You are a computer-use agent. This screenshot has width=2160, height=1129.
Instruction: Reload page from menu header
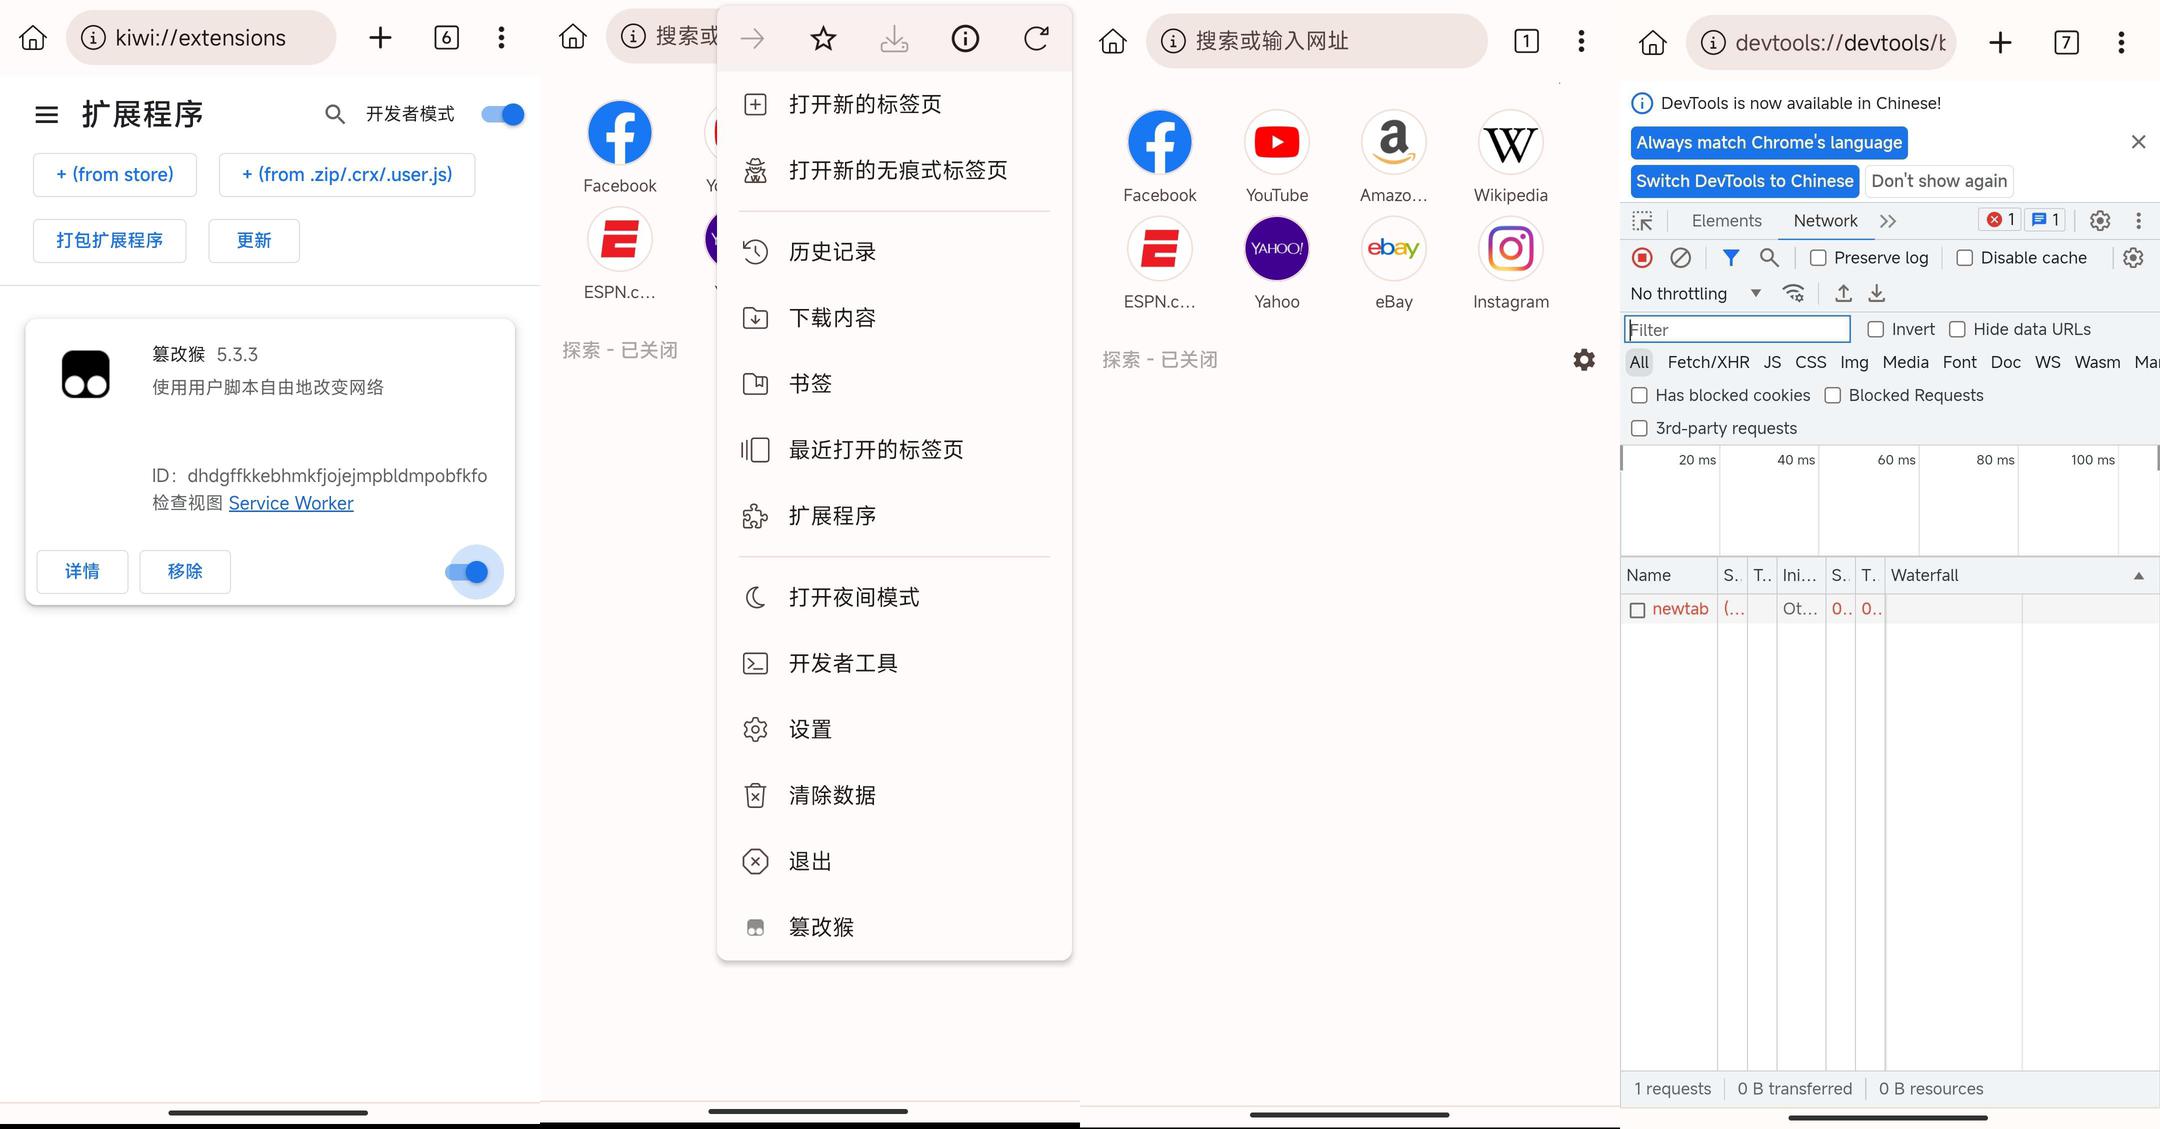(1036, 39)
